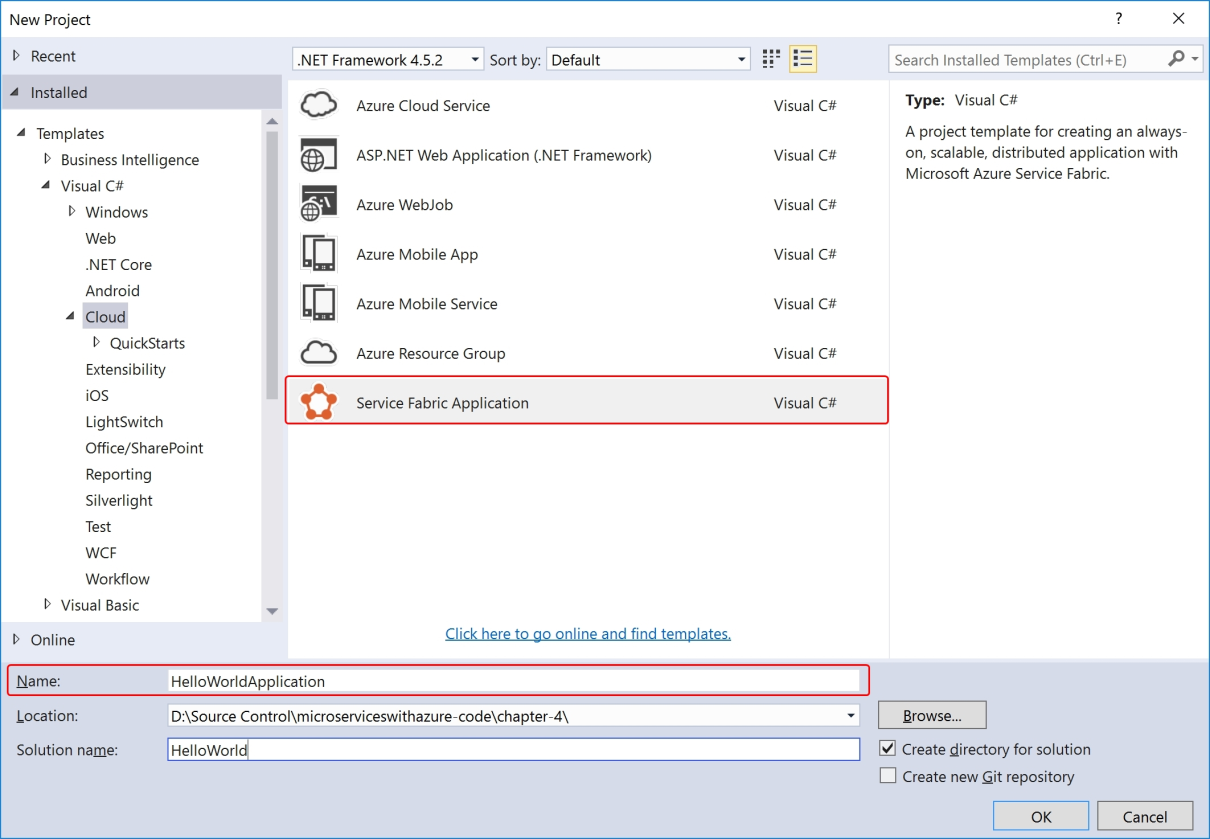Choose the Azure WebJob template icon

pyautogui.click(x=319, y=204)
